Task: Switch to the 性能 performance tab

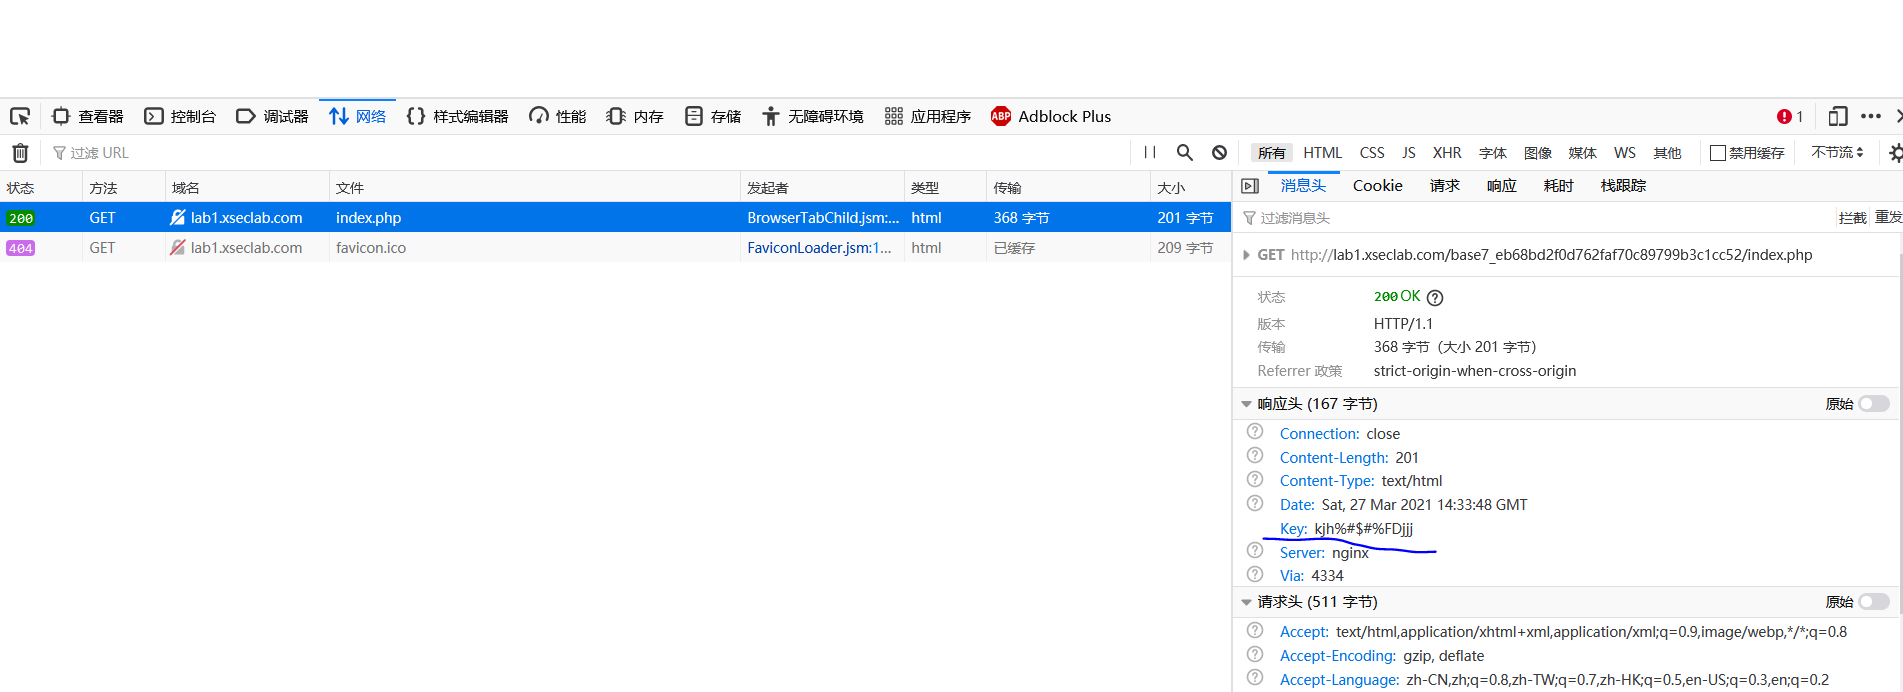Action: pyautogui.click(x=558, y=116)
